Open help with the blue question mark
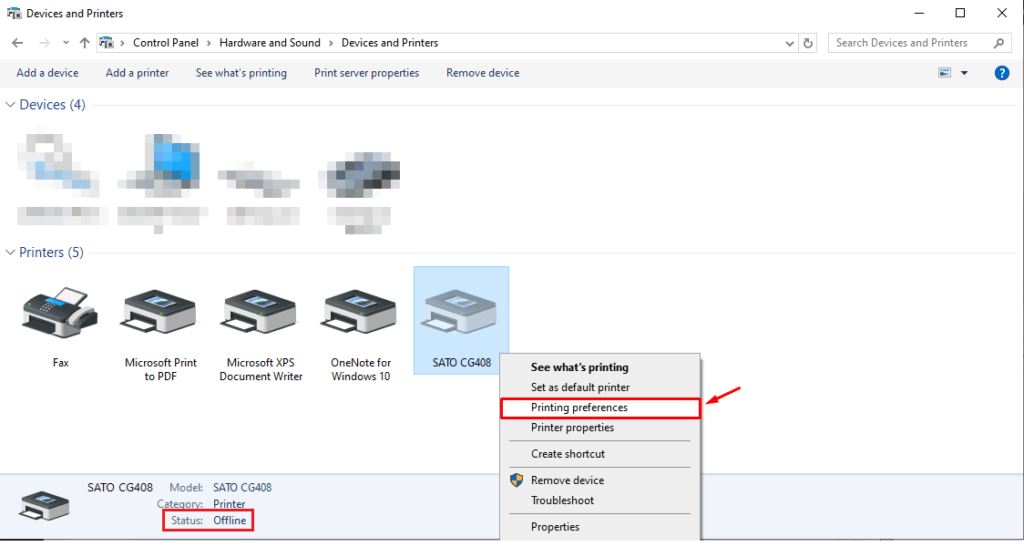The image size is (1024, 547). (x=1002, y=72)
